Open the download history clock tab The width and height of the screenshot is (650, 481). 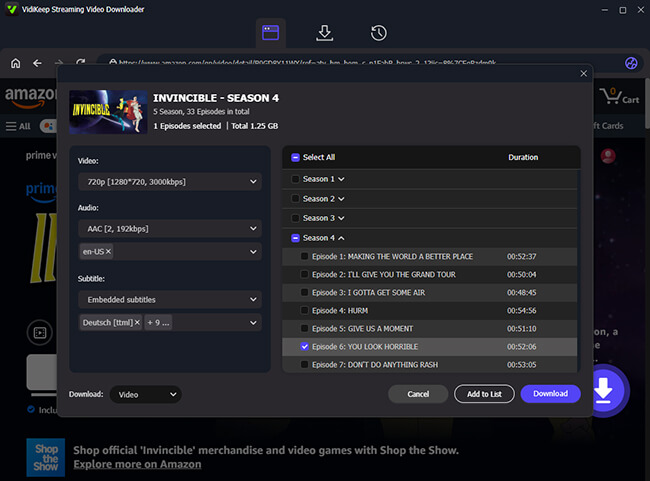tap(378, 33)
